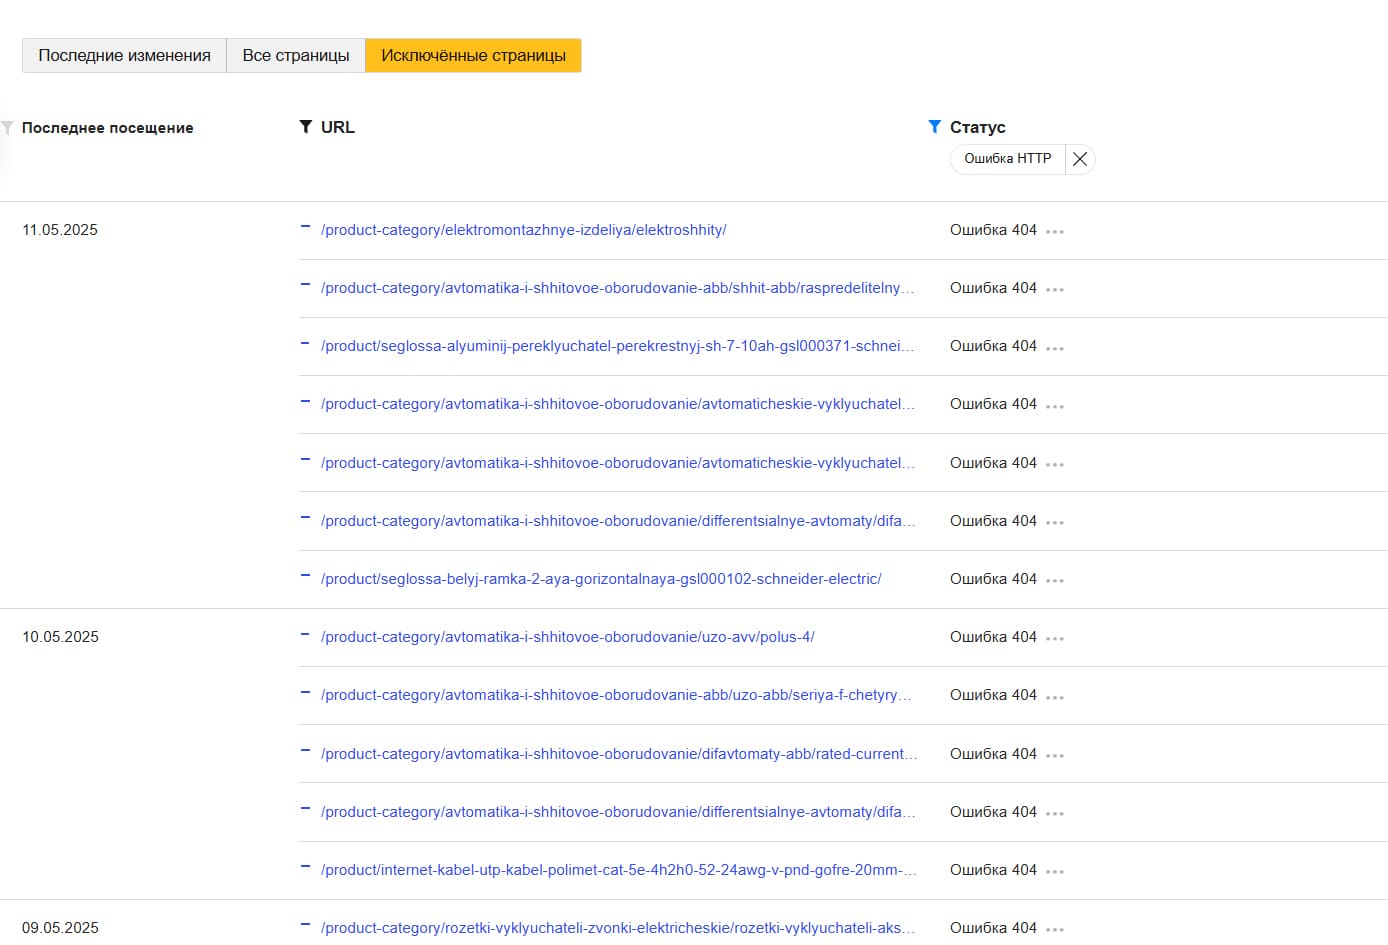
Task: Open more options for seglossa-belyj-ramka row
Action: point(1055,580)
